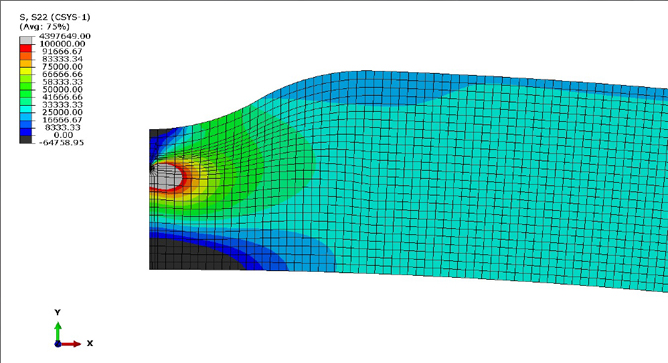Image resolution: width=668 pixels, height=363 pixels.
Task: Click the legend value 75000.00
Action: coord(62,67)
